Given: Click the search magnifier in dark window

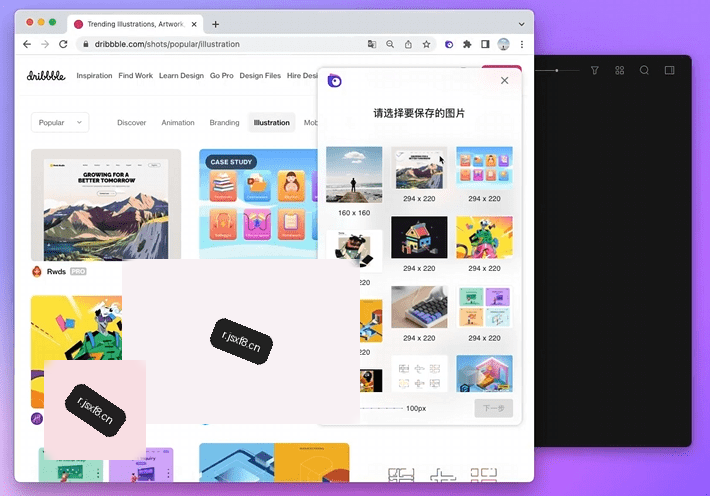Looking at the screenshot, I should (644, 70).
